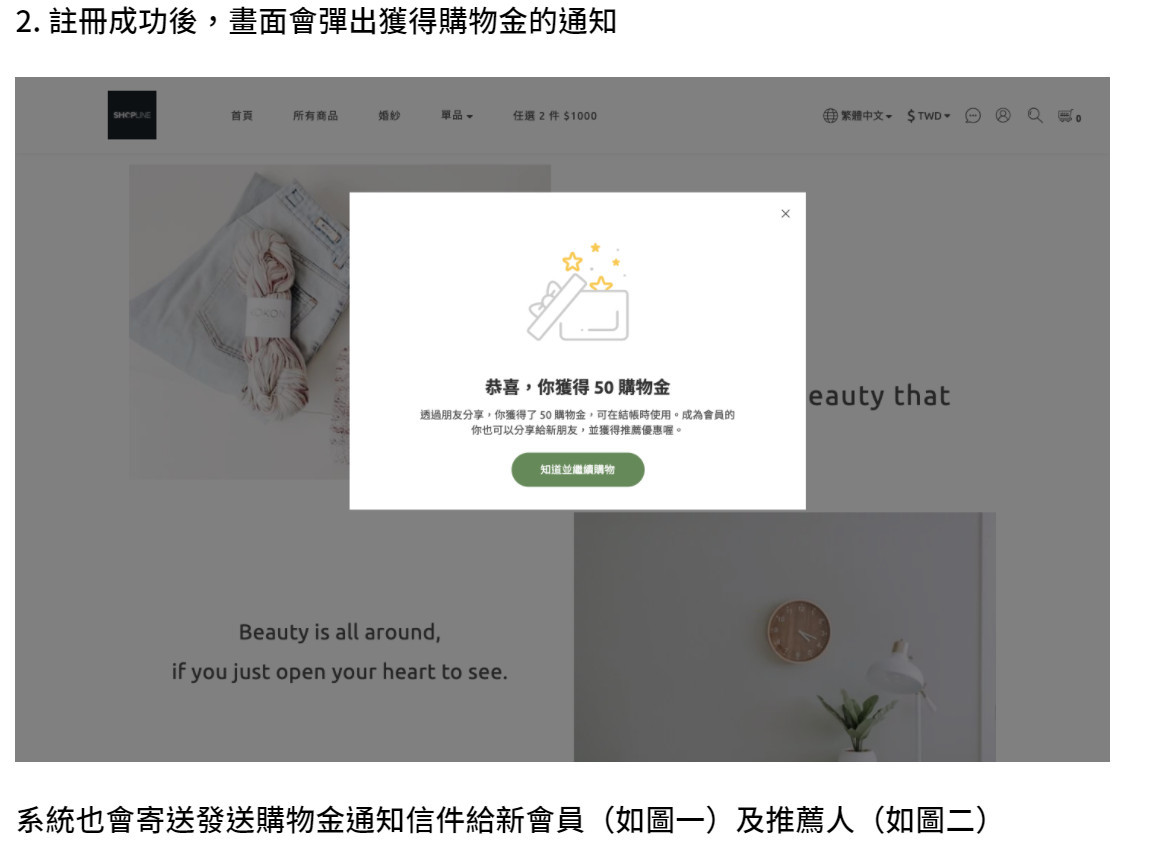Open the member account profile icon
Image resolution: width=1150 pixels, height=850 pixels.
1003,116
